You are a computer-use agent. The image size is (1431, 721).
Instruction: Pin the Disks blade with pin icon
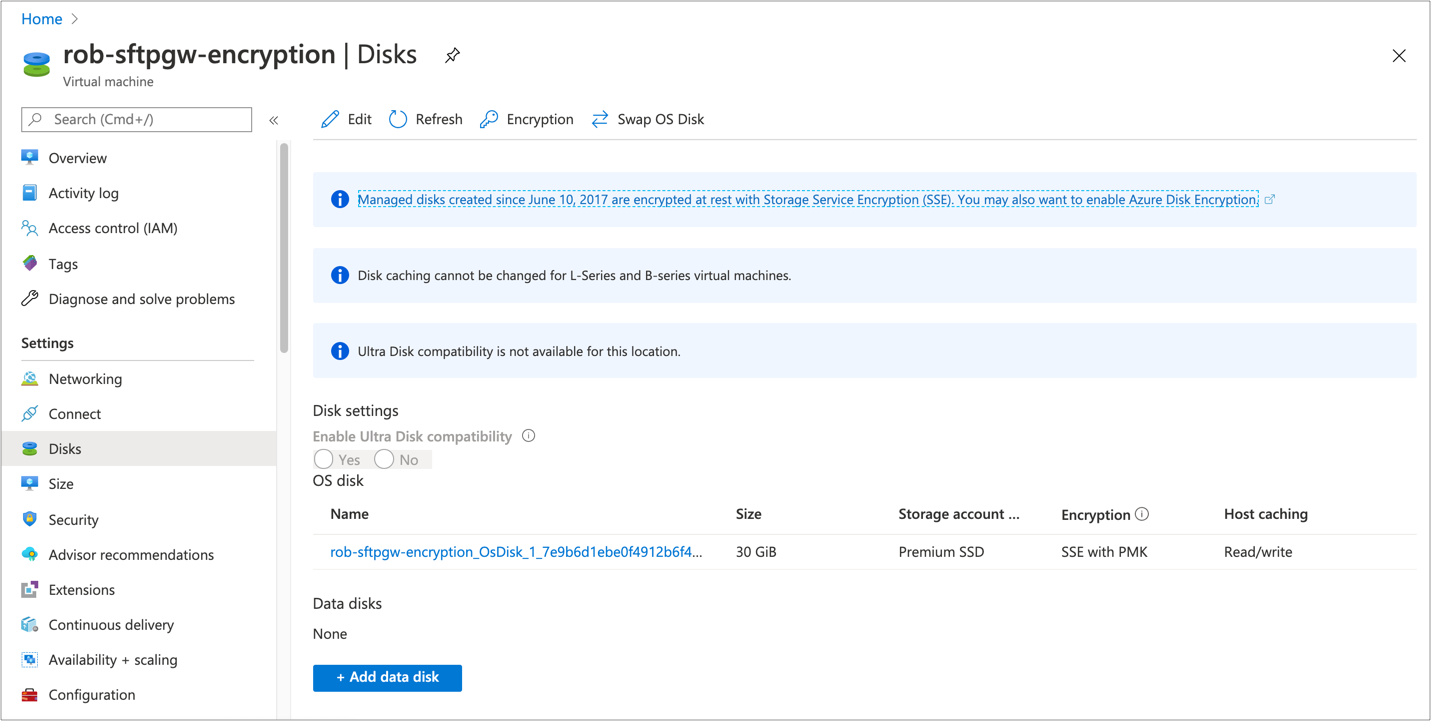(x=452, y=56)
